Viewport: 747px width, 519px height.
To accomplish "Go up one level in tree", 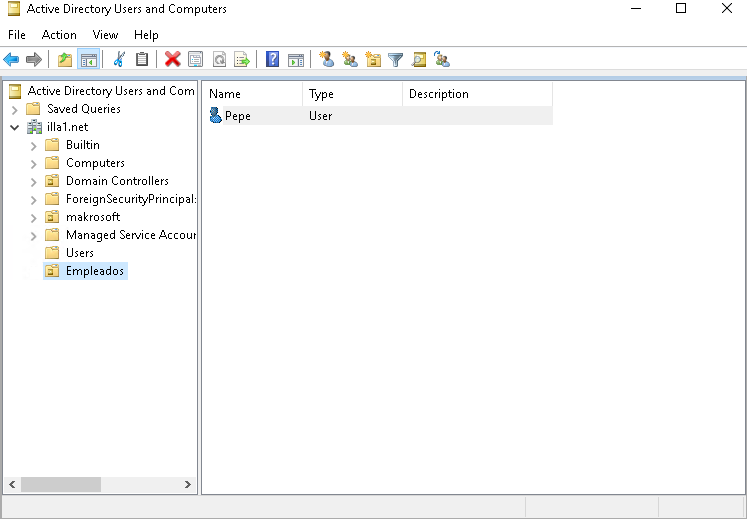I will point(65,60).
